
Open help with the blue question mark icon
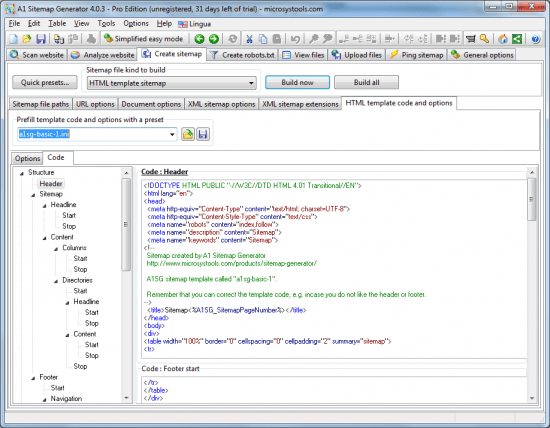535,39
